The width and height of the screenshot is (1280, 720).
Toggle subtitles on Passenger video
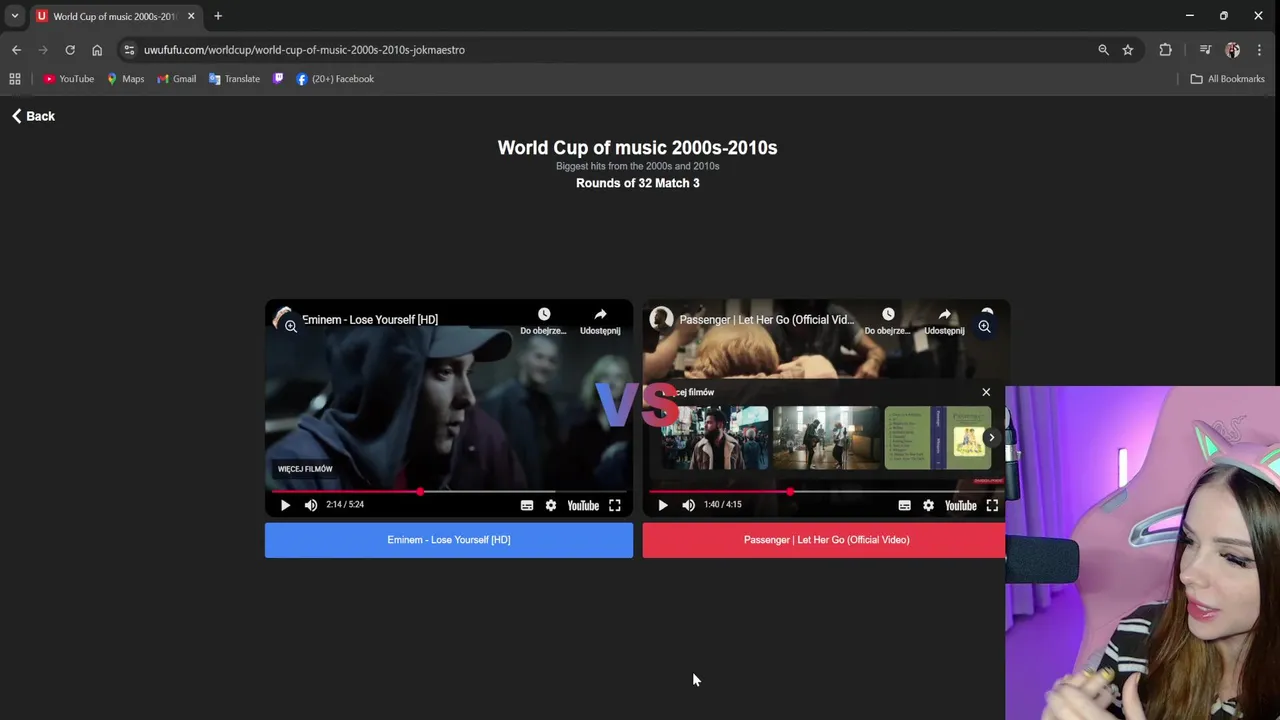[x=905, y=505]
